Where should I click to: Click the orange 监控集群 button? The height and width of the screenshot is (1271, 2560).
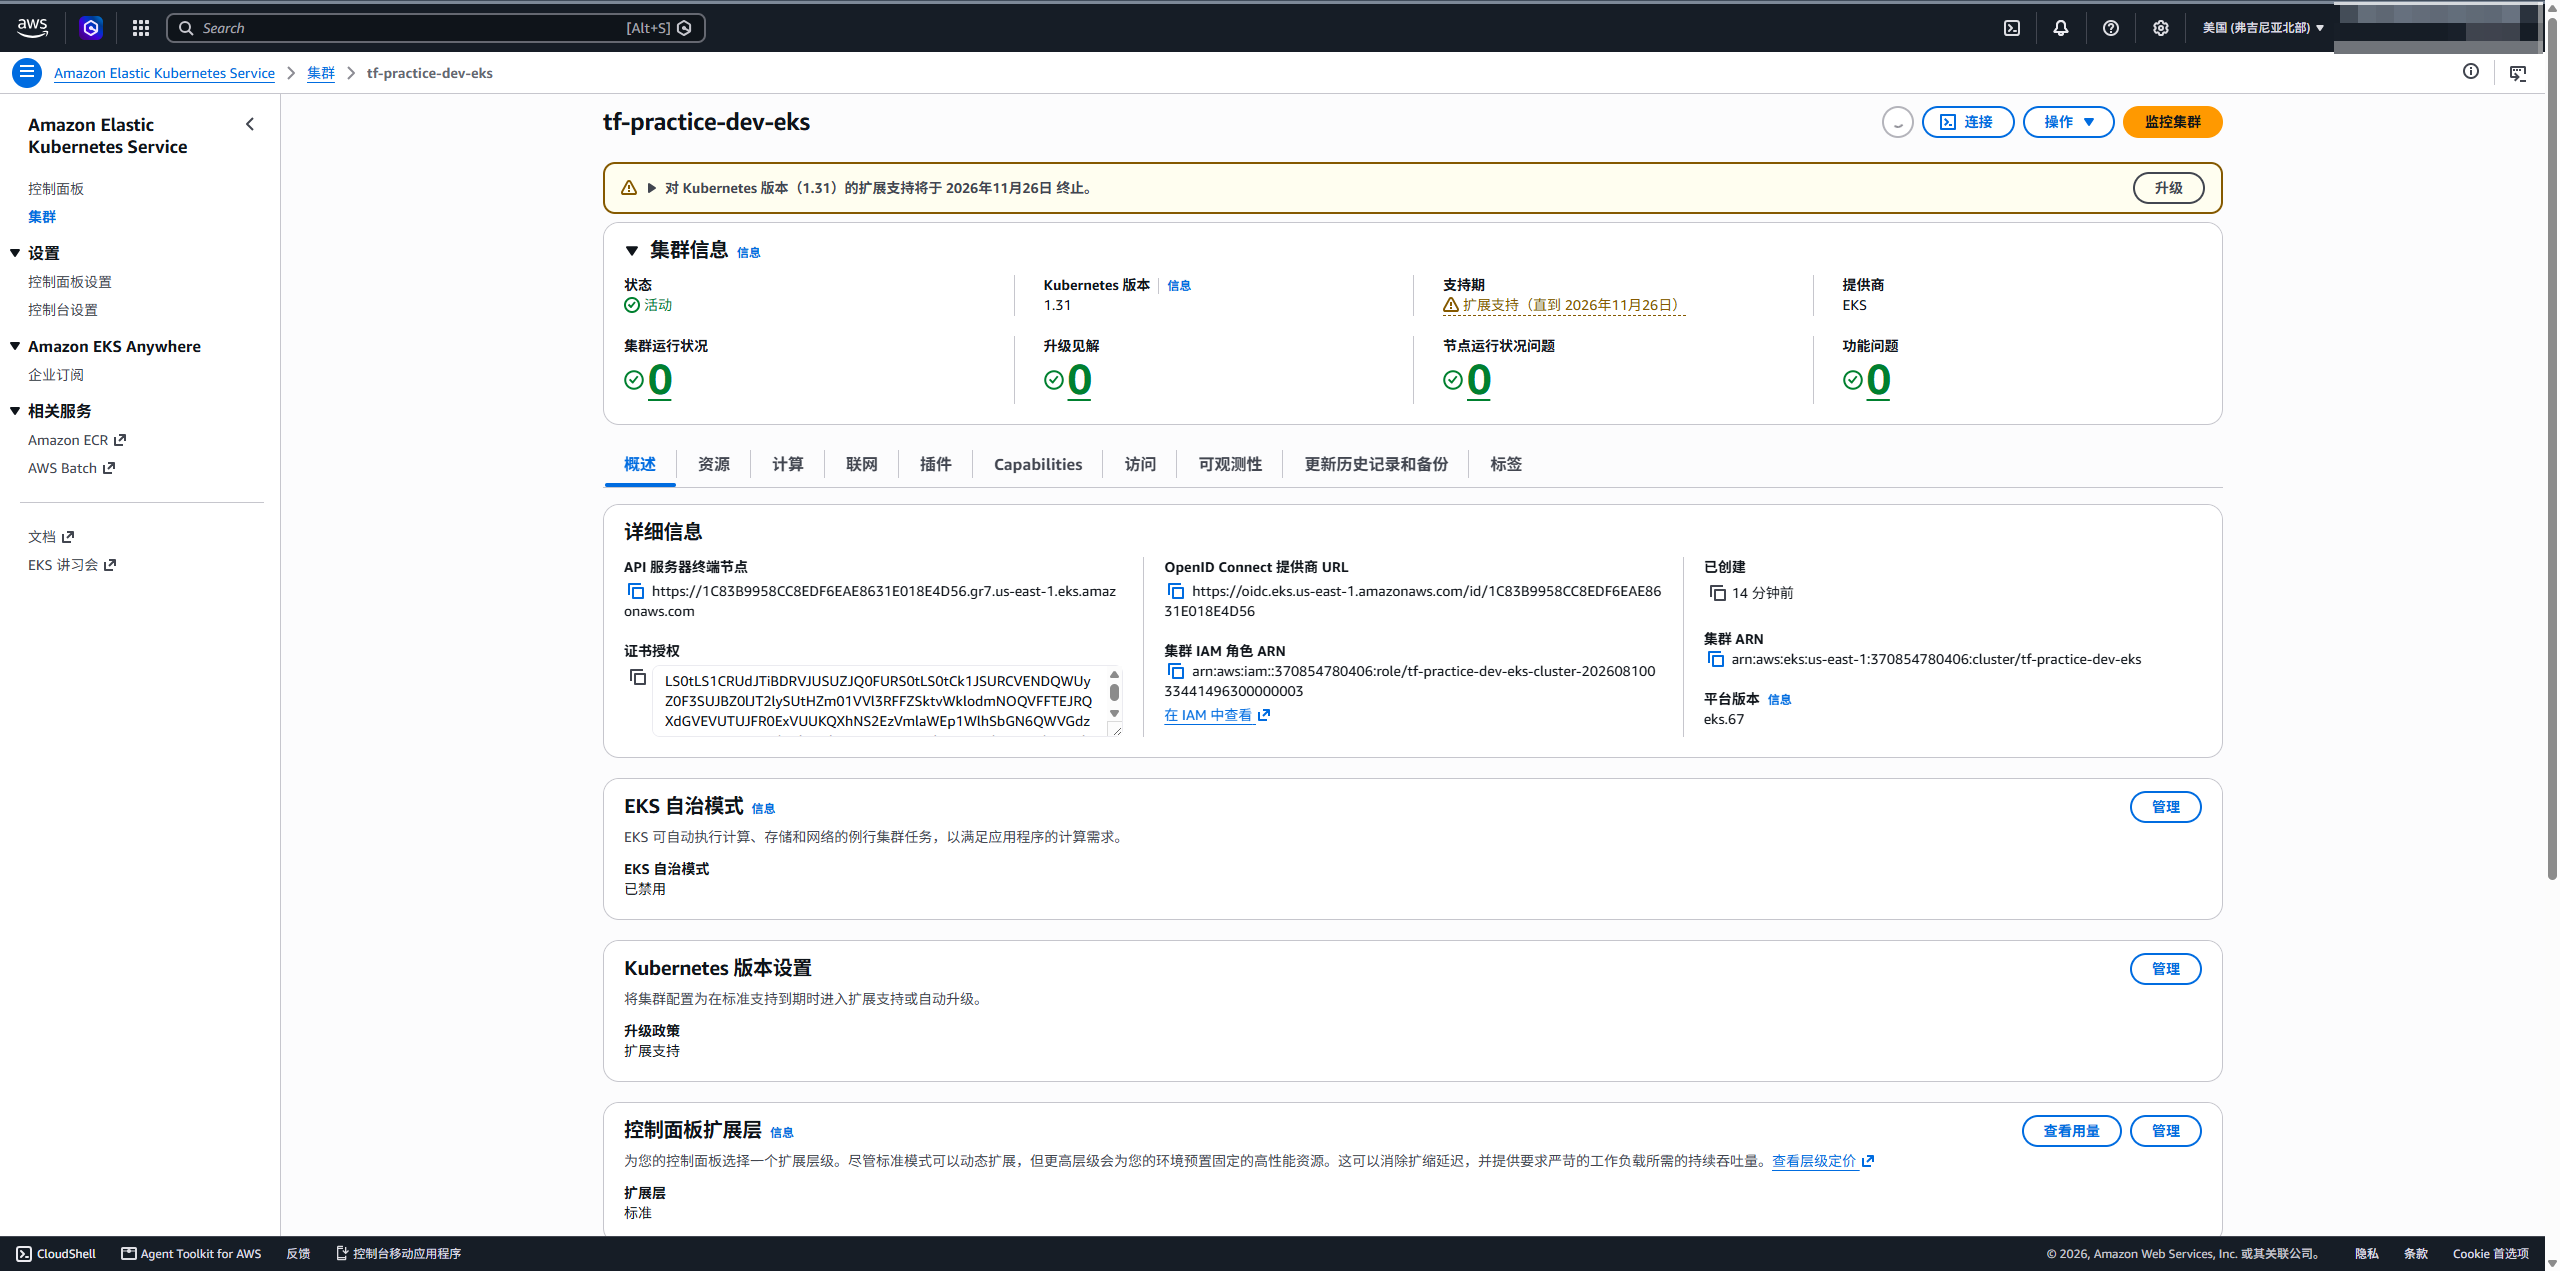click(2173, 122)
